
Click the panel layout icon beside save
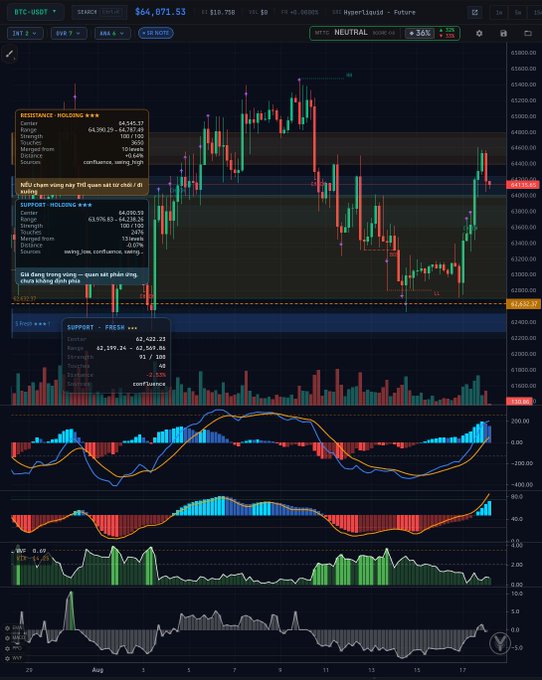528,33
